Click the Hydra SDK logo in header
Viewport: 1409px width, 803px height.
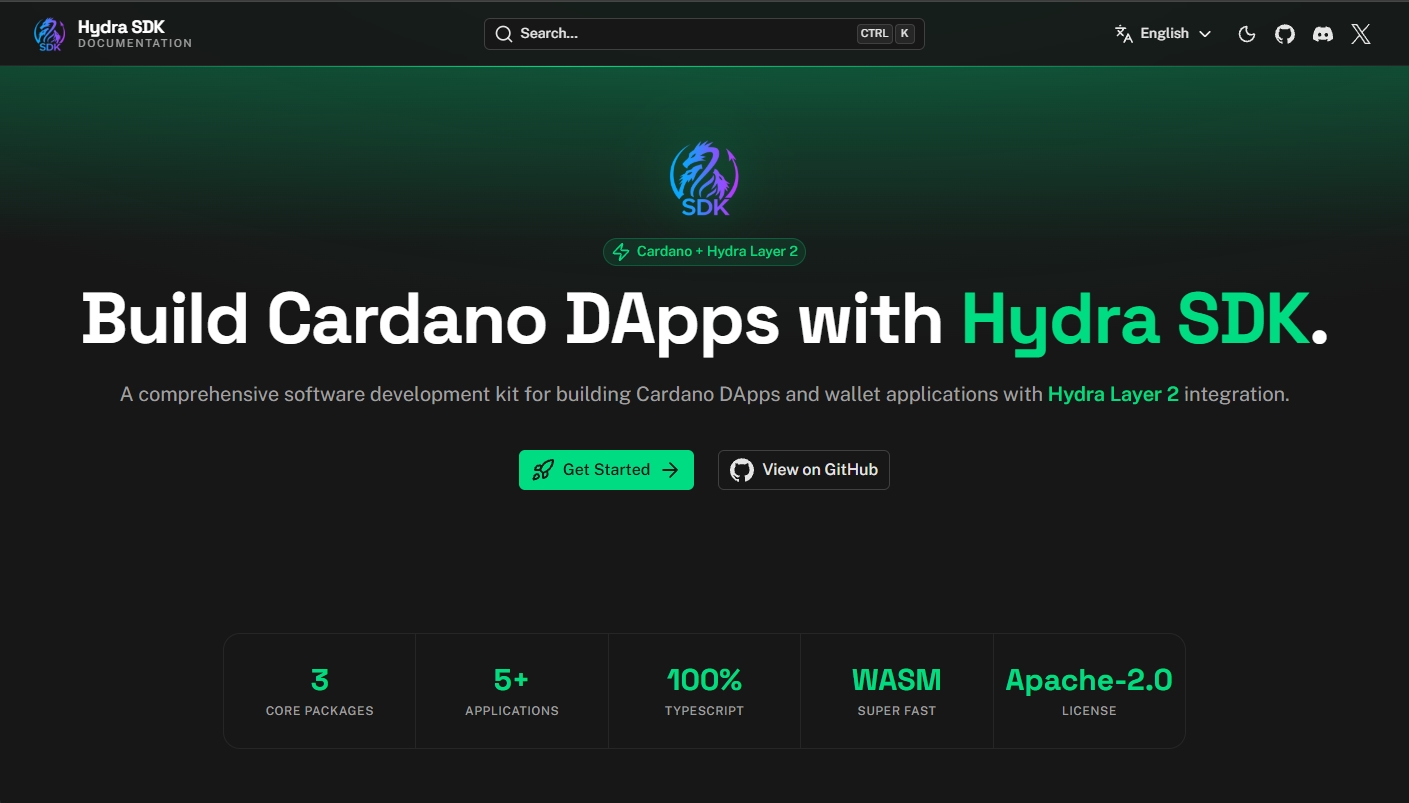tap(50, 33)
